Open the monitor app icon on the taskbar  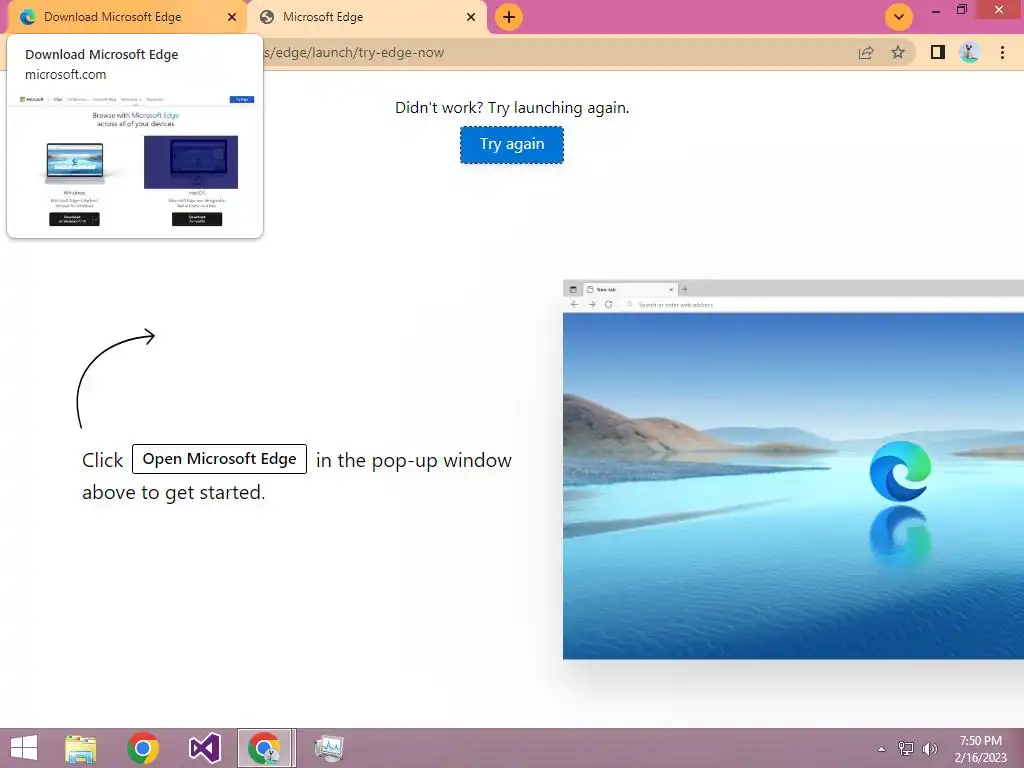328,748
